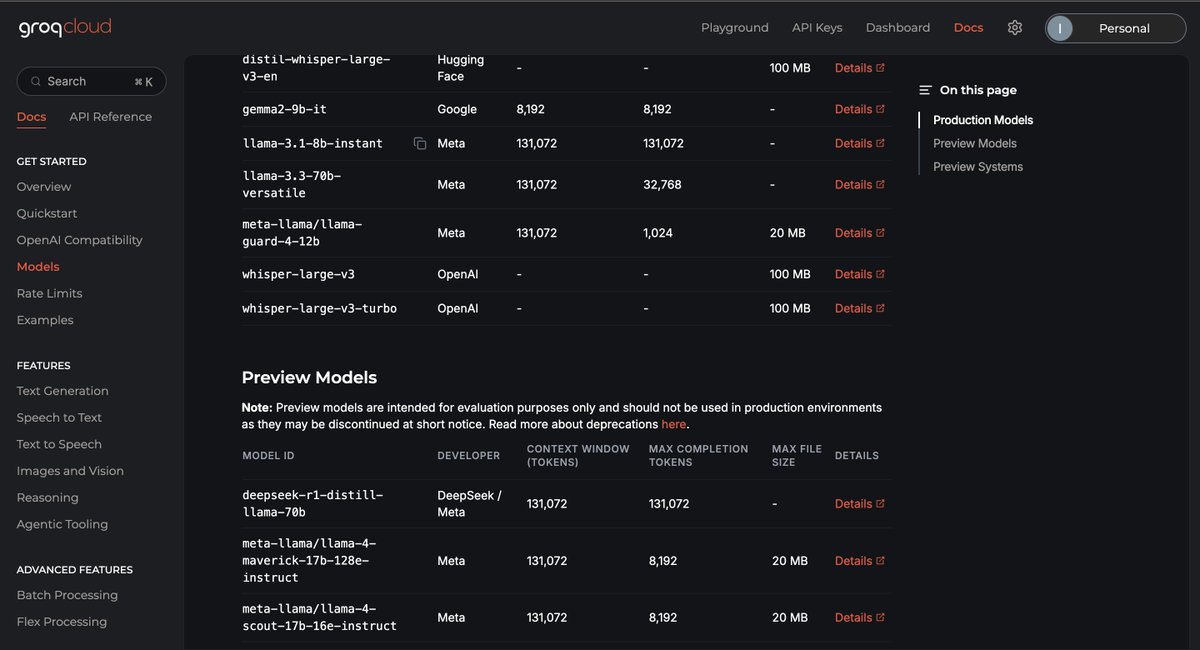The height and width of the screenshot is (650, 1200).
Task: Click the Preview Models heading
Action: pyautogui.click(x=310, y=378)
